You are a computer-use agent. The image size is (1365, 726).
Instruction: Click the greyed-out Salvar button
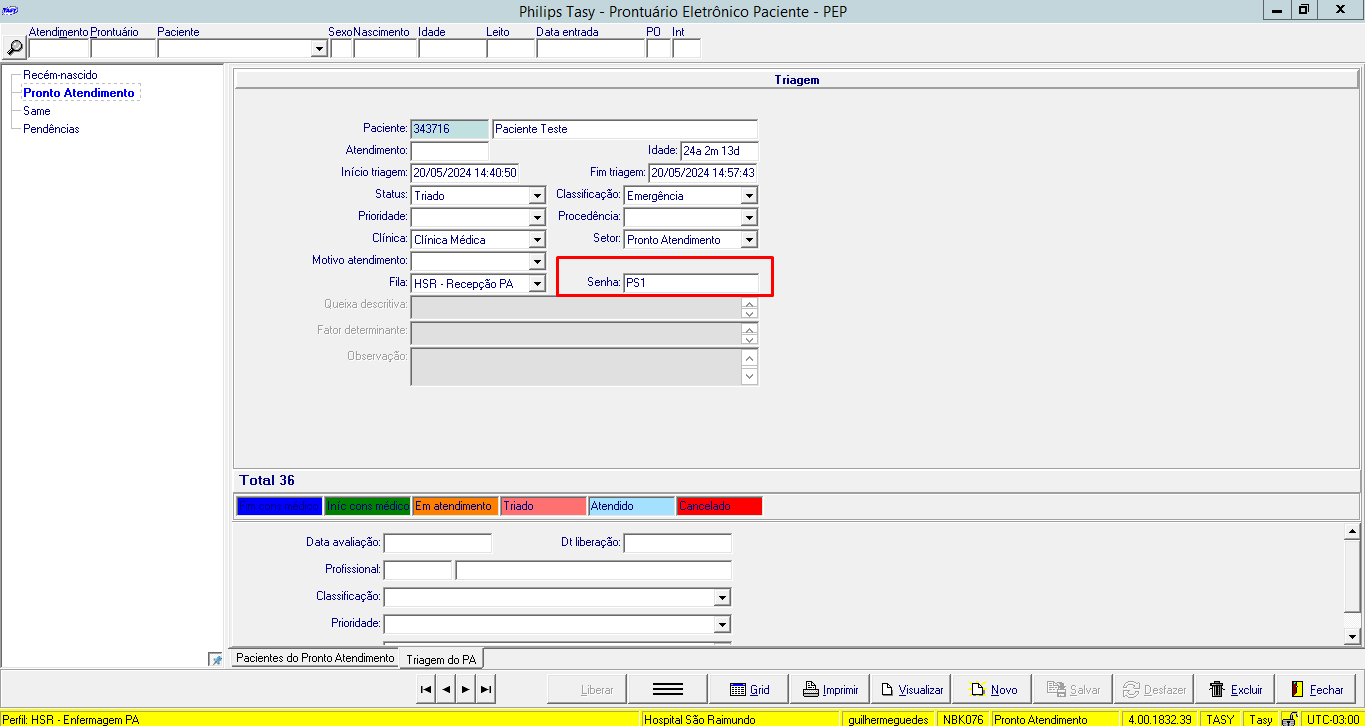(1074, 689)
